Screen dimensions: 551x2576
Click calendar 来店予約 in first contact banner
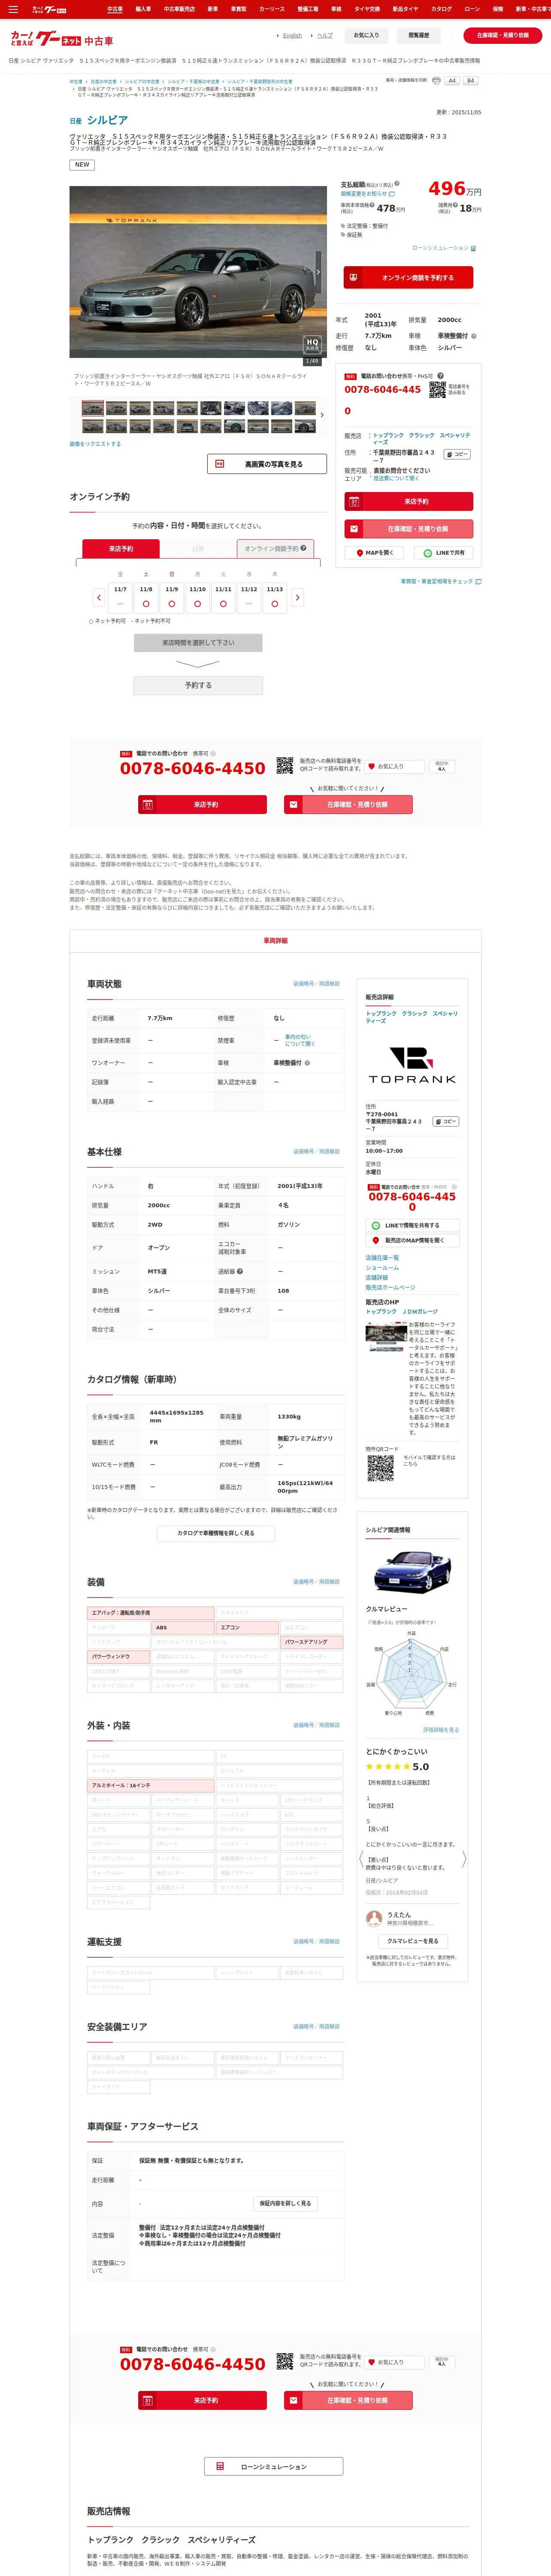click(202, 804)
